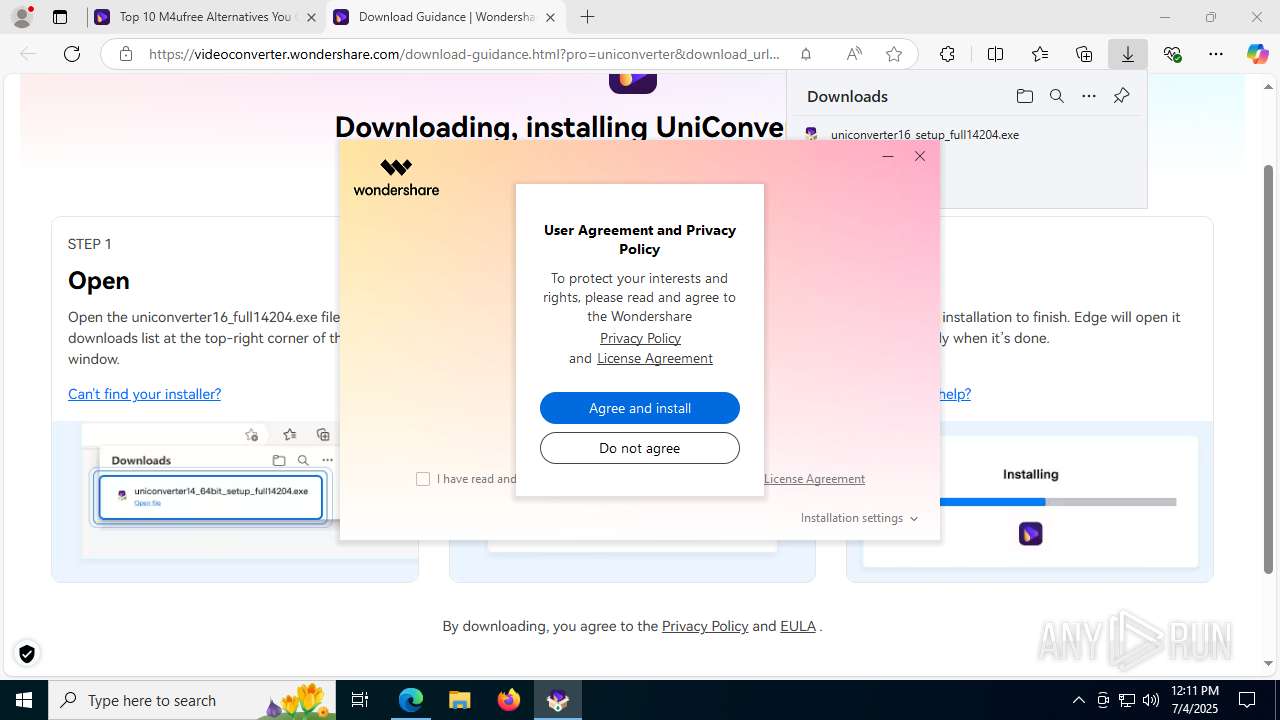Minimize the Wondershare installer window

(x=888, y=156)
